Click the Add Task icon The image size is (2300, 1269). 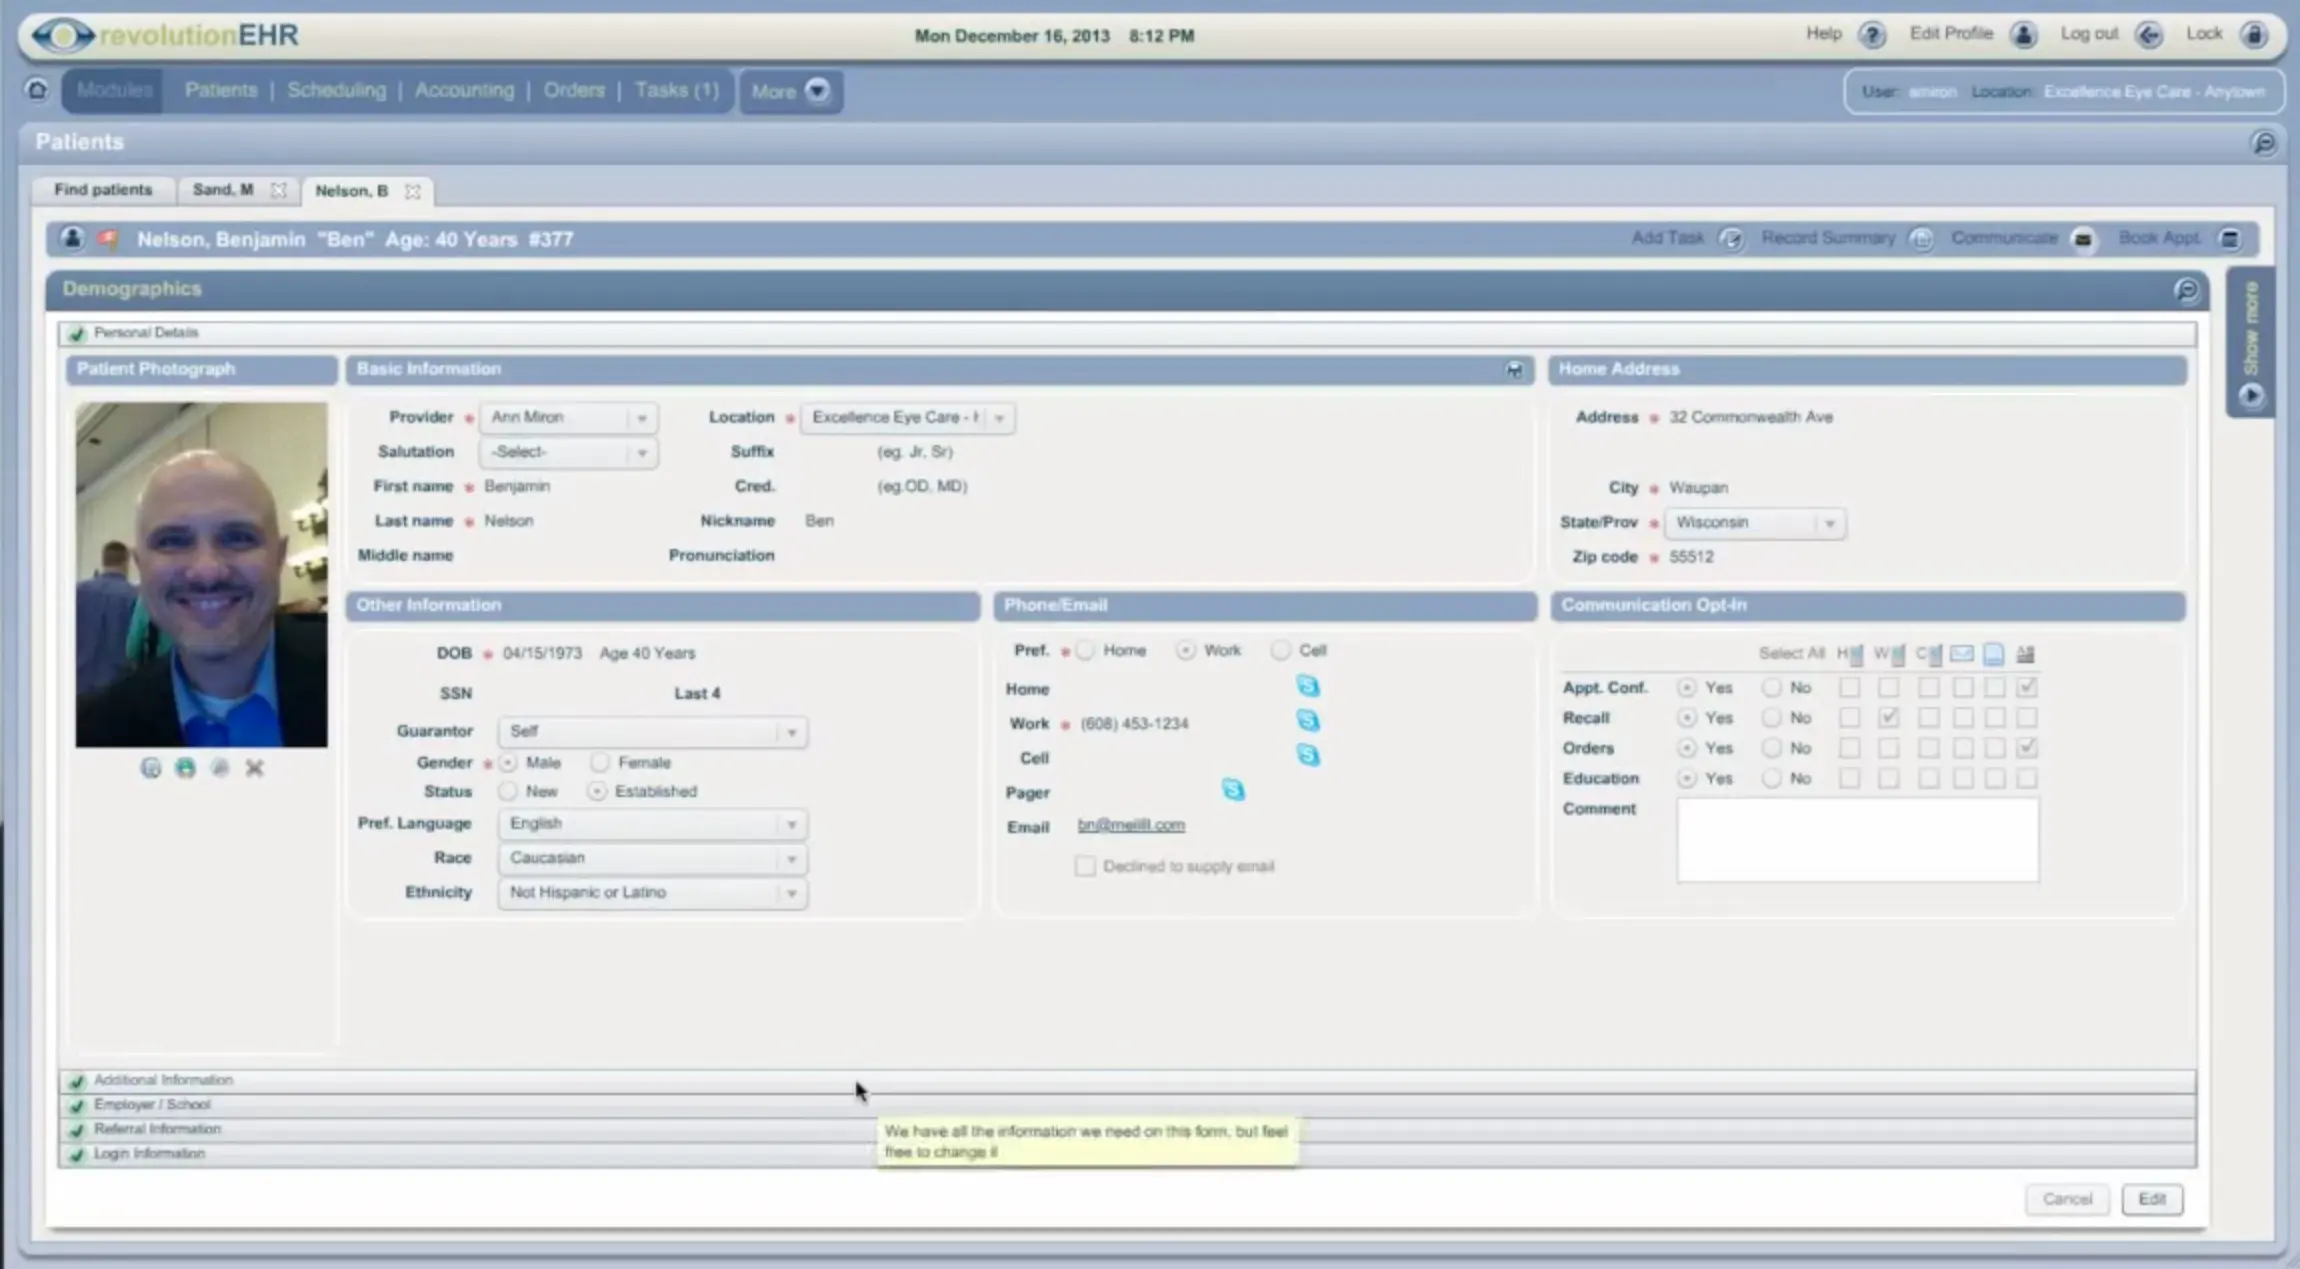tap(1729, 239)
